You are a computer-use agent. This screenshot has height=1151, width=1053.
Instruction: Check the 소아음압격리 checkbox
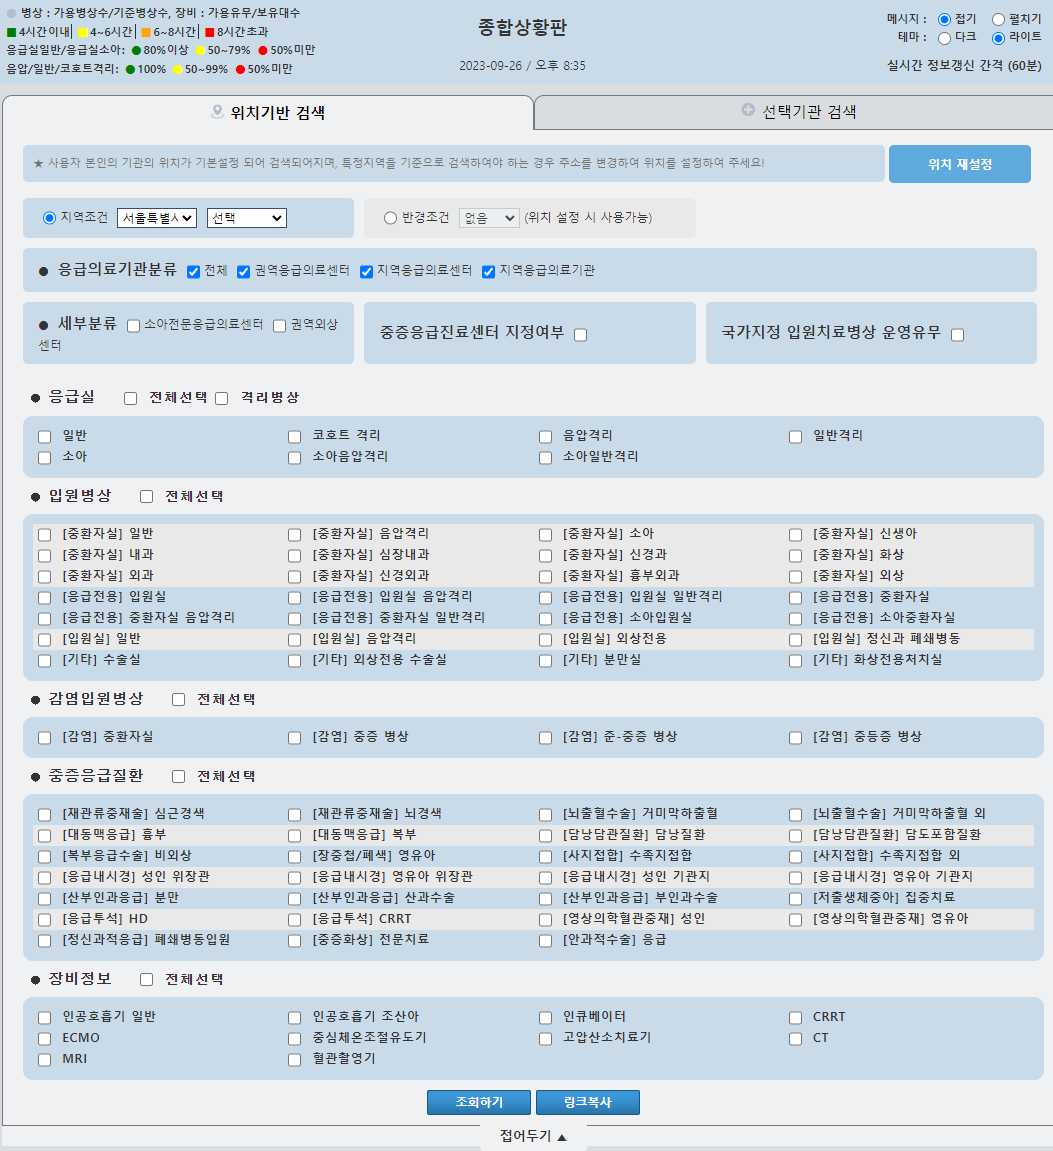click(294, 458)
